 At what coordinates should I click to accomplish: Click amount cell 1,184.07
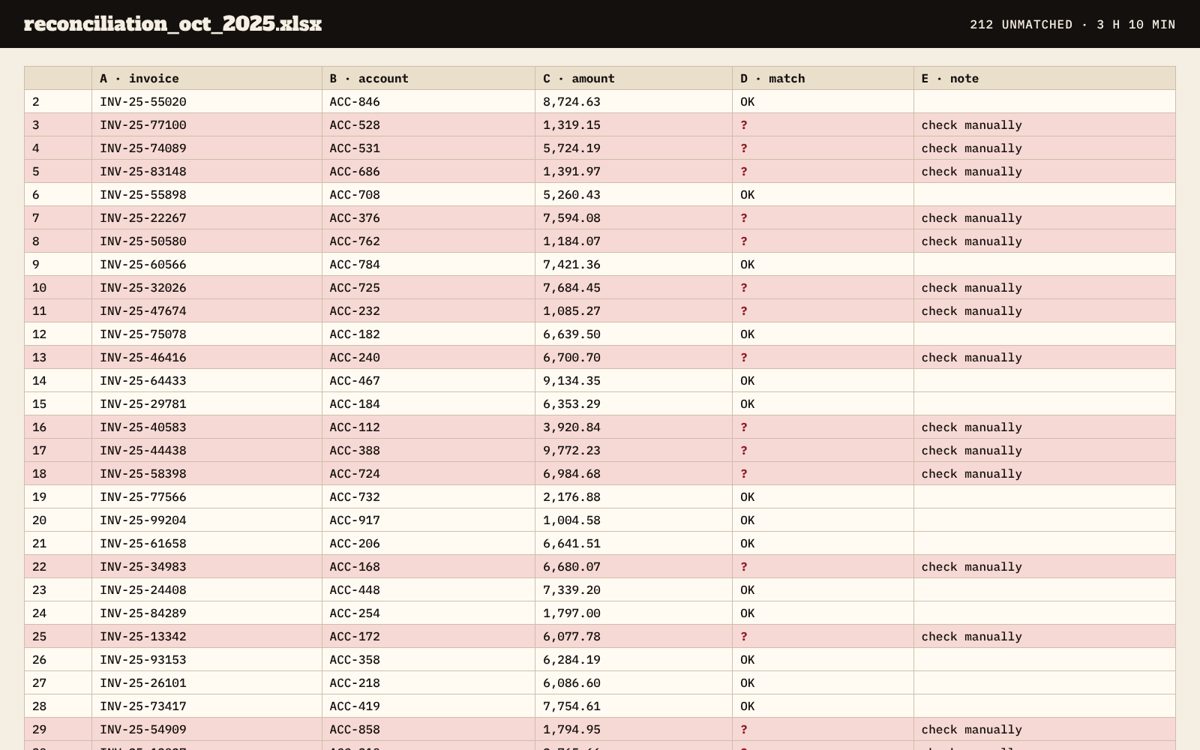(x=634, y=241)
